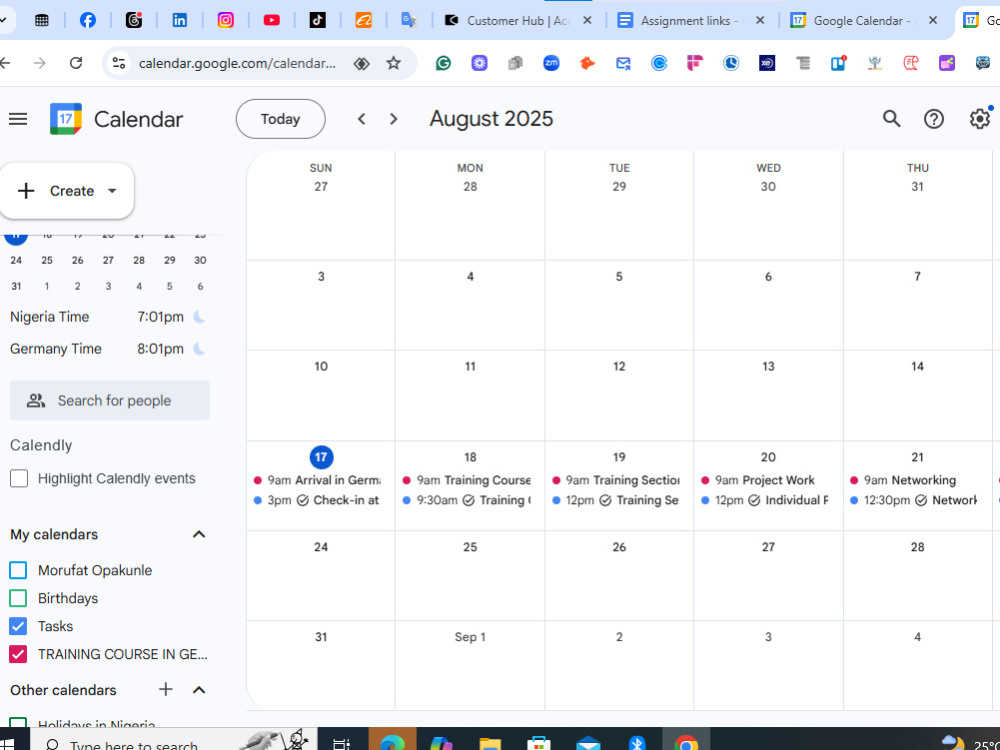1000x750 pixels.
Task: Select today's date 17 in grid
Action: coord(321,457)
